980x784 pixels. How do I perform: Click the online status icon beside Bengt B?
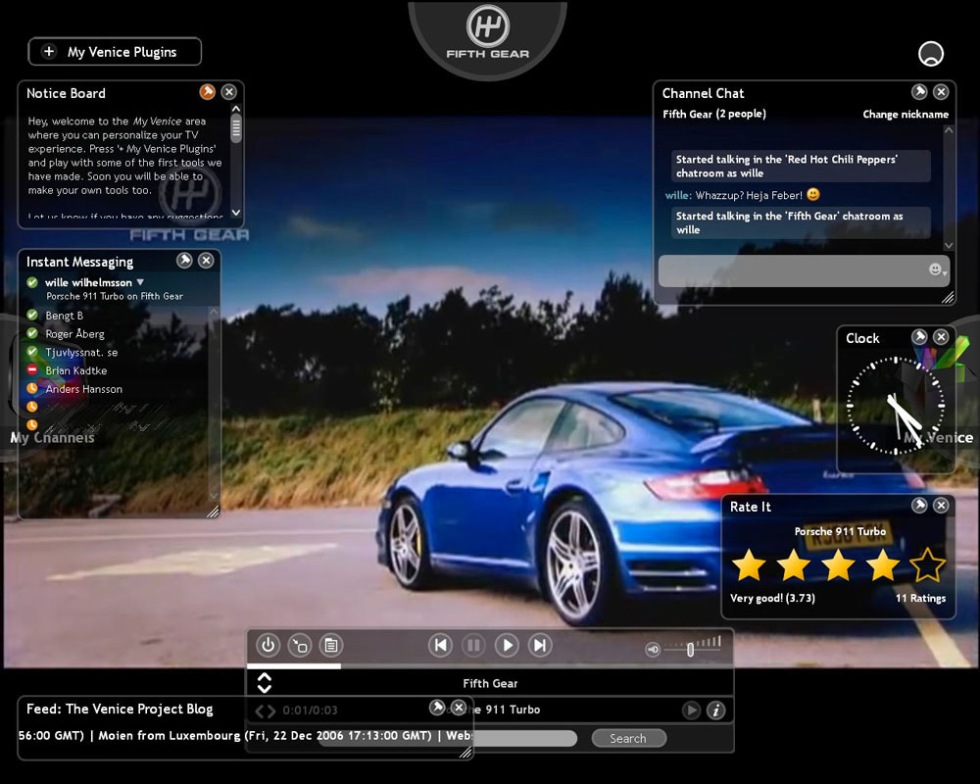(32, 315)
